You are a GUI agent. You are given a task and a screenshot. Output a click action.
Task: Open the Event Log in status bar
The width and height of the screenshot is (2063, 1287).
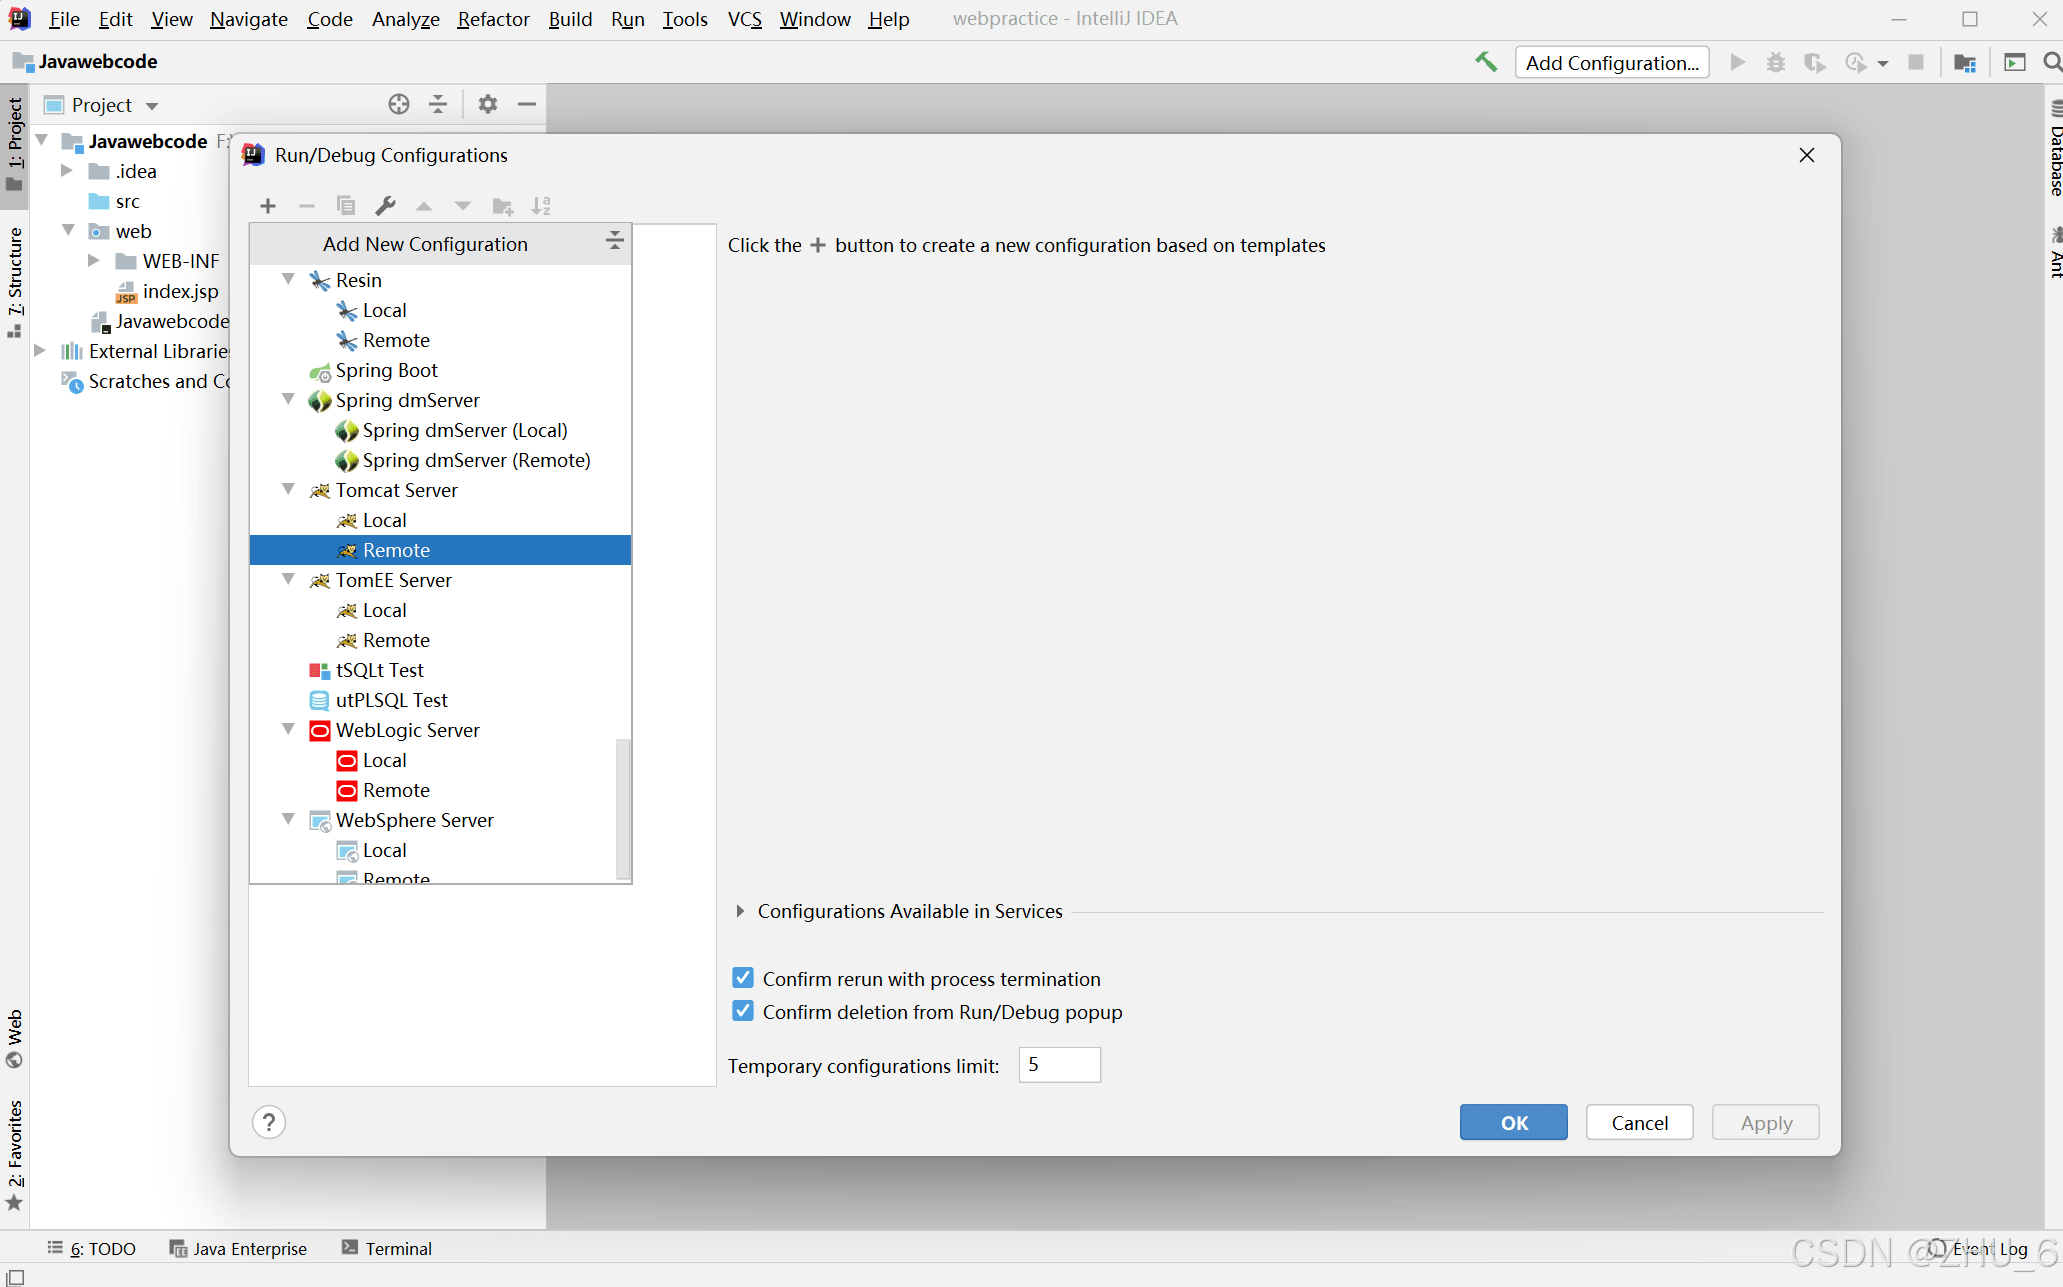[x=1978, y=1248]
